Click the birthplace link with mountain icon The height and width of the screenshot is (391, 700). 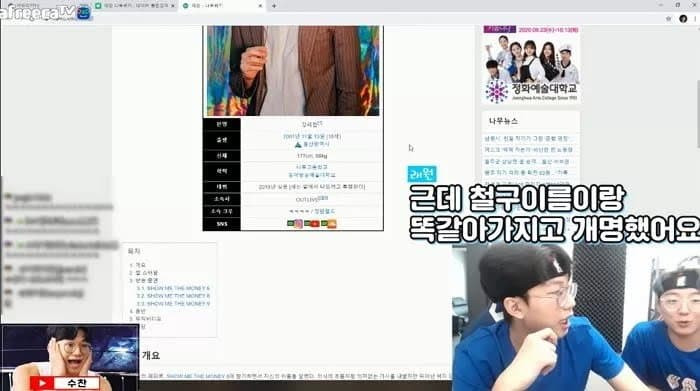coord(312,145)
